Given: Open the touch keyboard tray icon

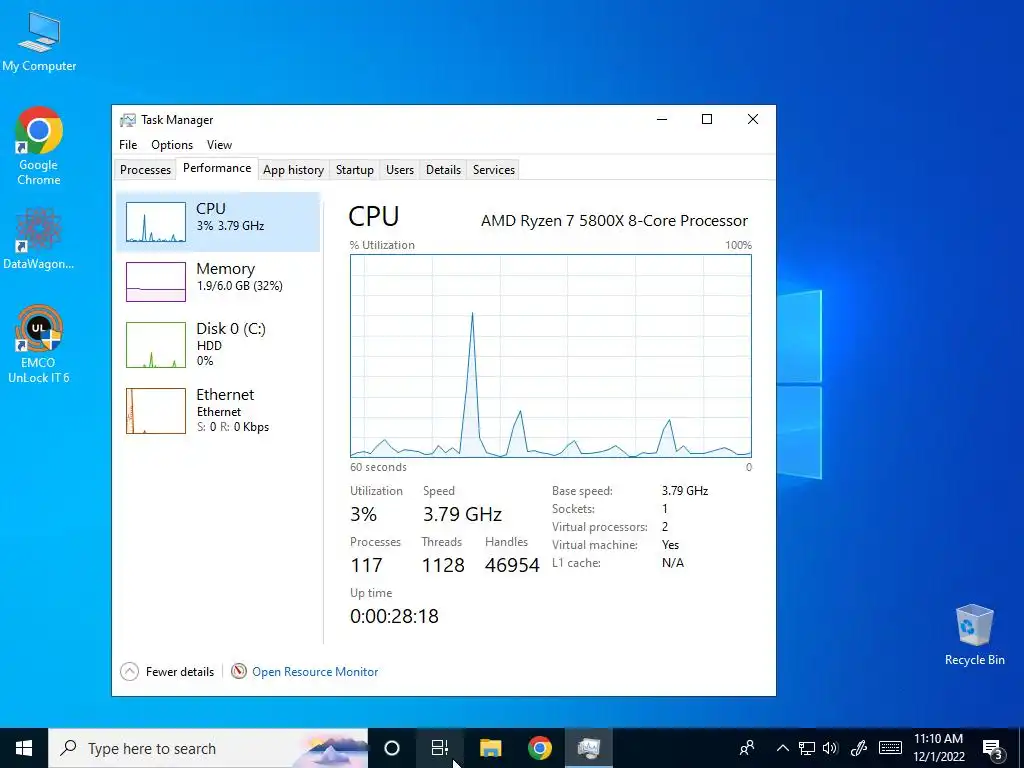Looking at the screenshot, I should pyautogui.click(x=890, y=748).
